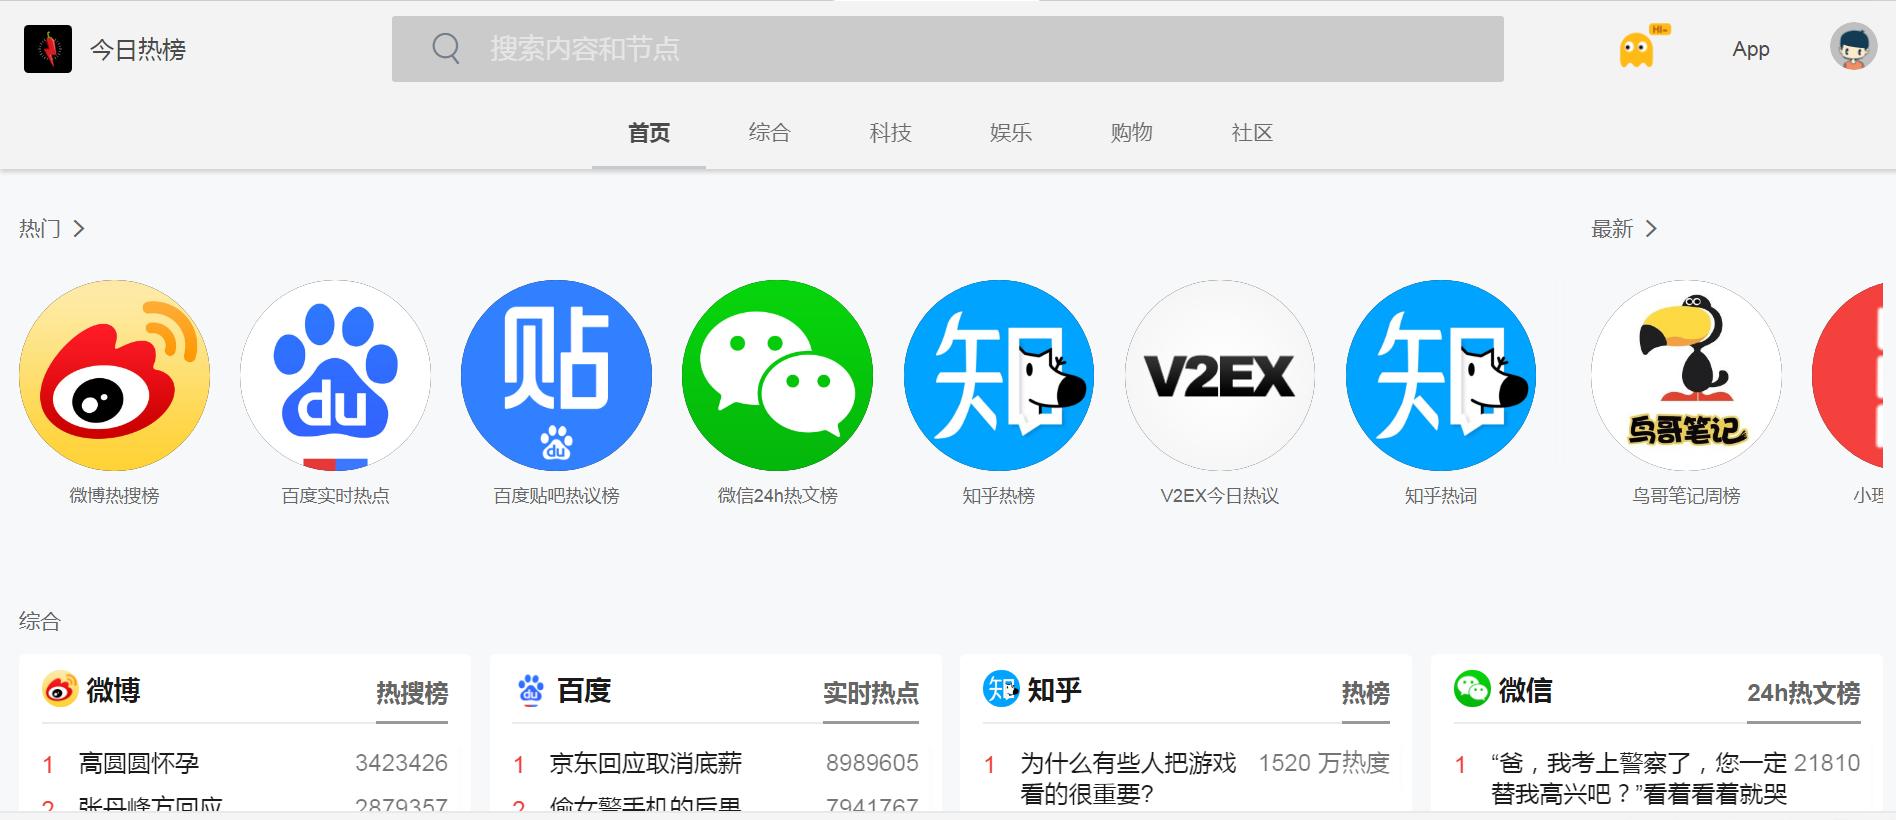Expand the 最新 section chevron

pos(1651,229)
